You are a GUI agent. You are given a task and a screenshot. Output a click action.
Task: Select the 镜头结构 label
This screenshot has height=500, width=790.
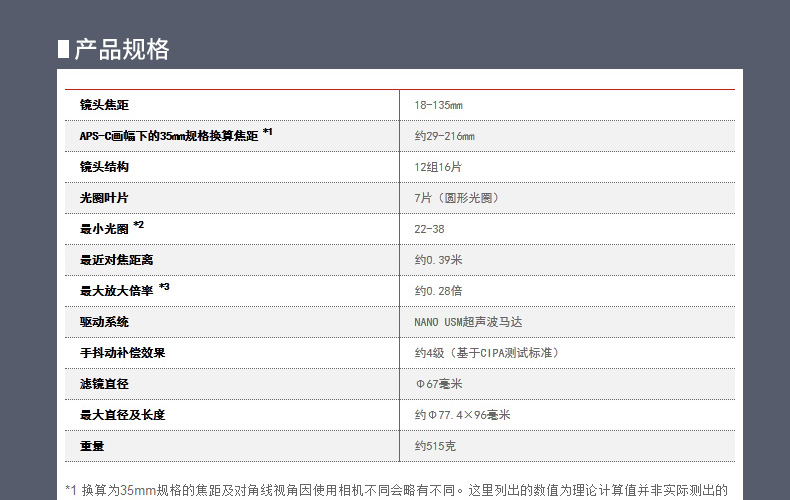click(x=104, y=167)
